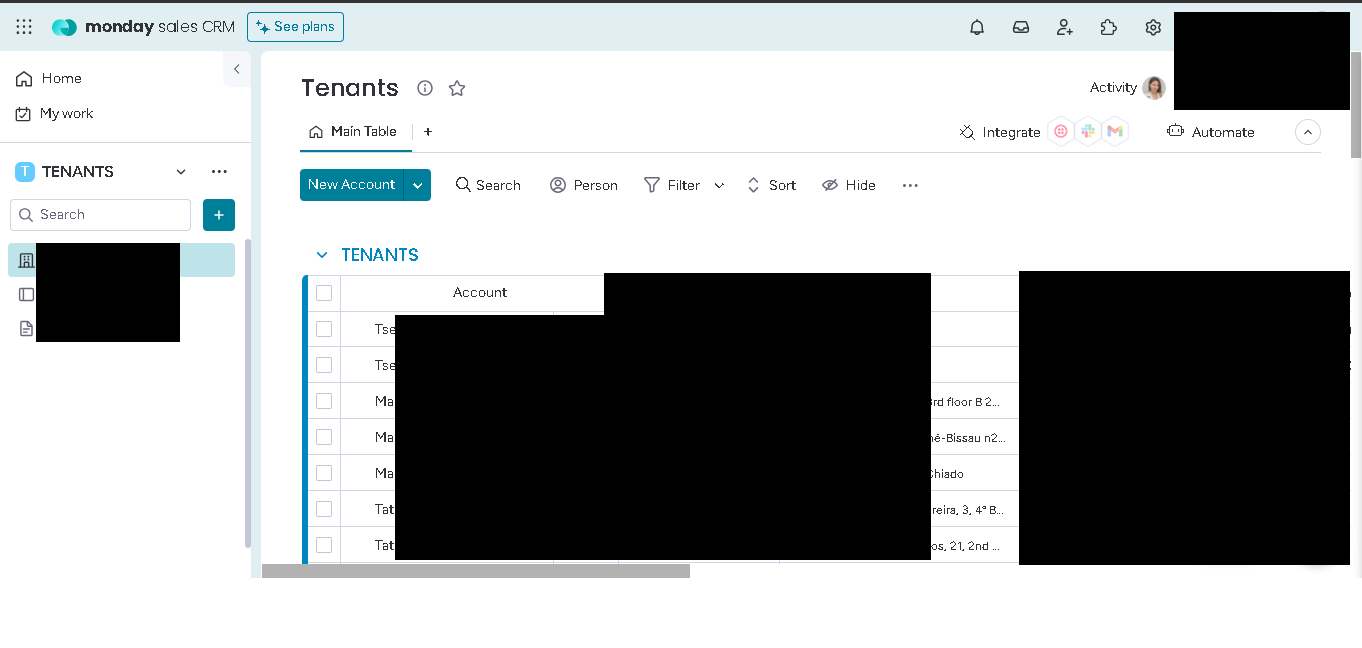Go to Home in sidebar
The image size is (1362, 648).
[x=49, y=78]
